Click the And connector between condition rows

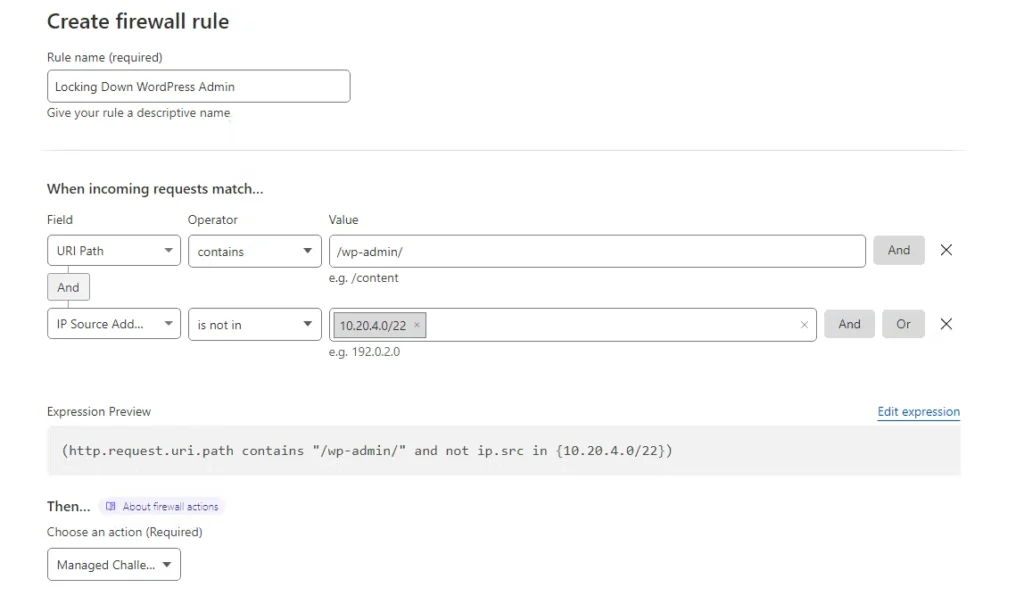(x=68, y=287)
